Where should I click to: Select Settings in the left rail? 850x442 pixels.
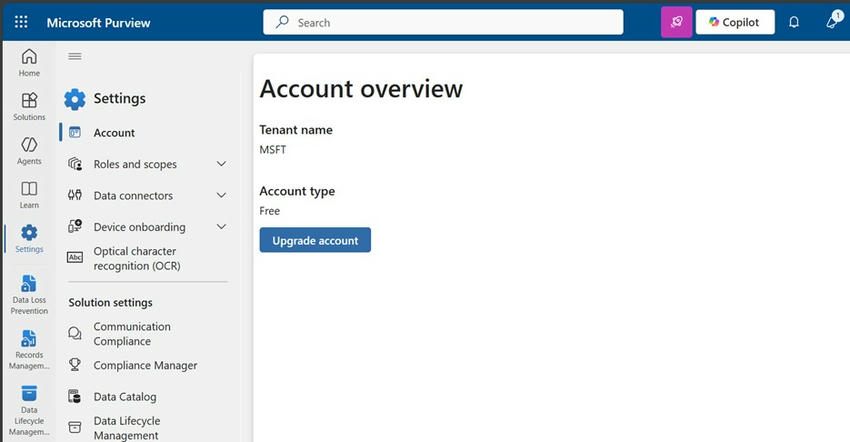(x=29, y=239)
